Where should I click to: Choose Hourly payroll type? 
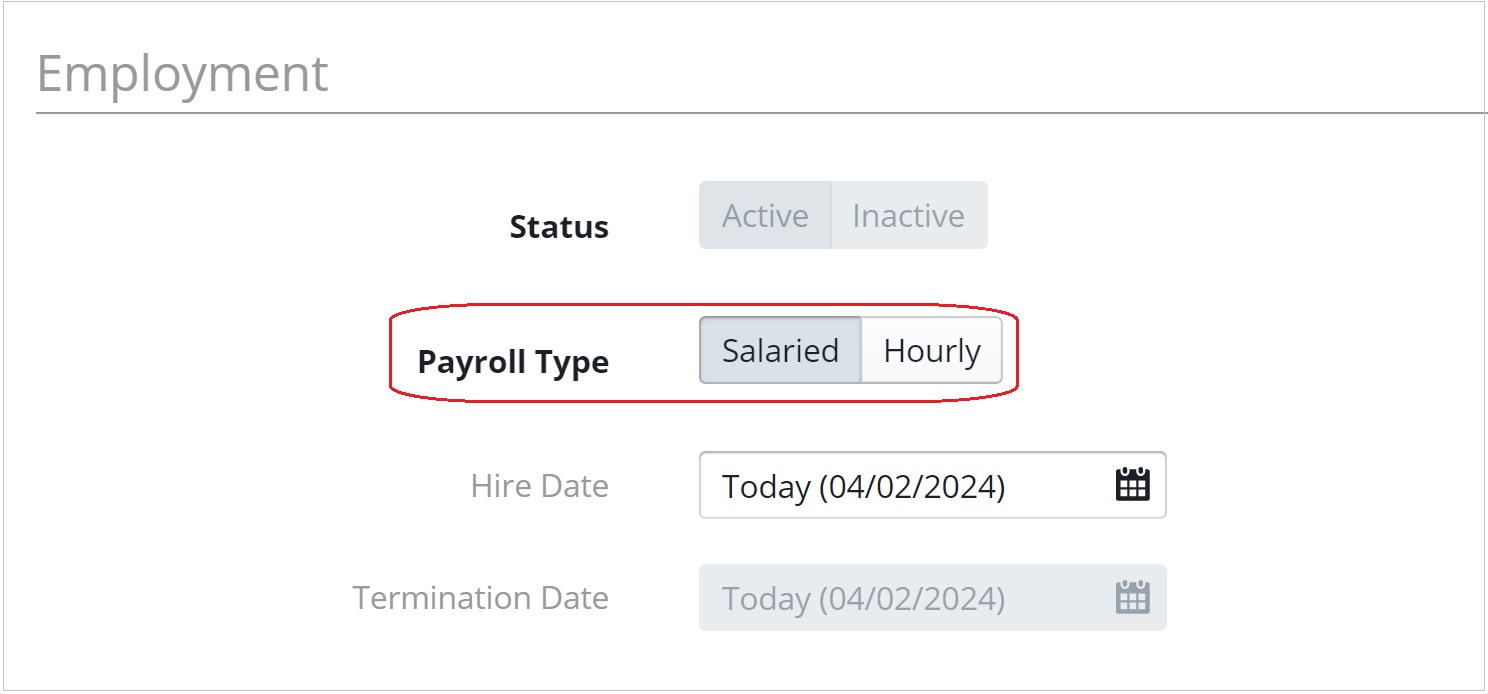coord(932,350)
